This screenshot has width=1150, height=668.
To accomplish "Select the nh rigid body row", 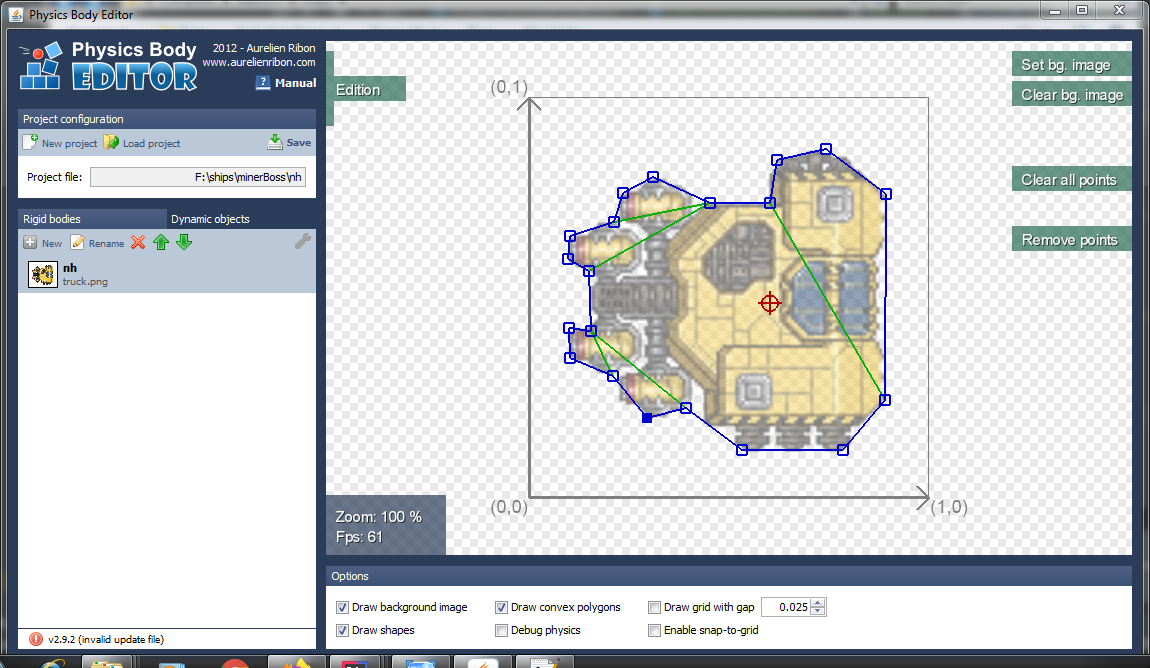I will [167, 274].
